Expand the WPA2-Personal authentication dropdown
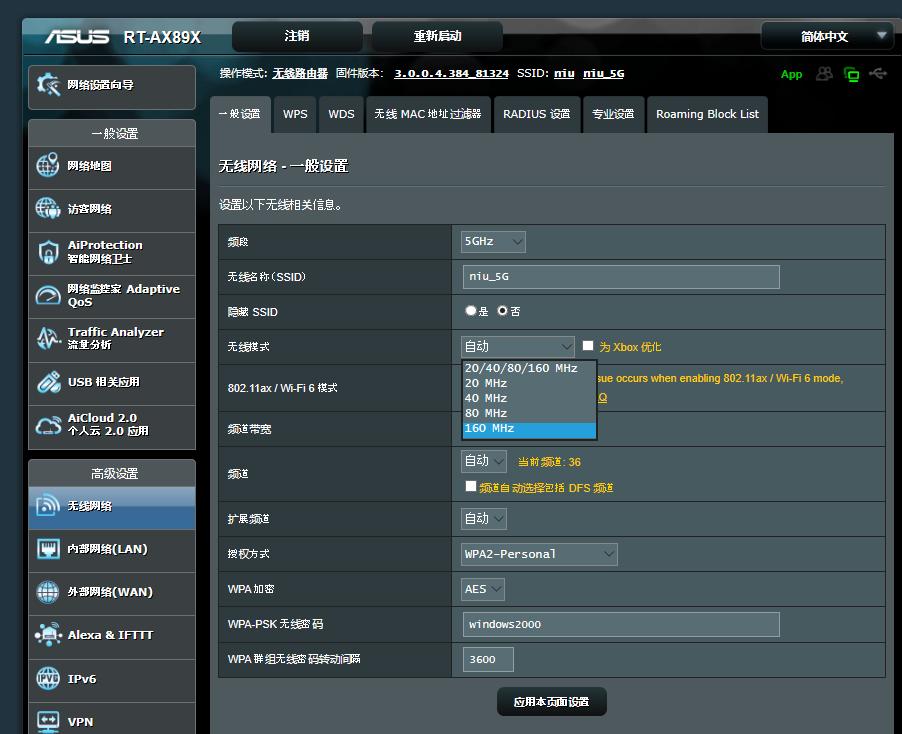Viewport: 902px width, 734px height. click(x=539, y=554)
